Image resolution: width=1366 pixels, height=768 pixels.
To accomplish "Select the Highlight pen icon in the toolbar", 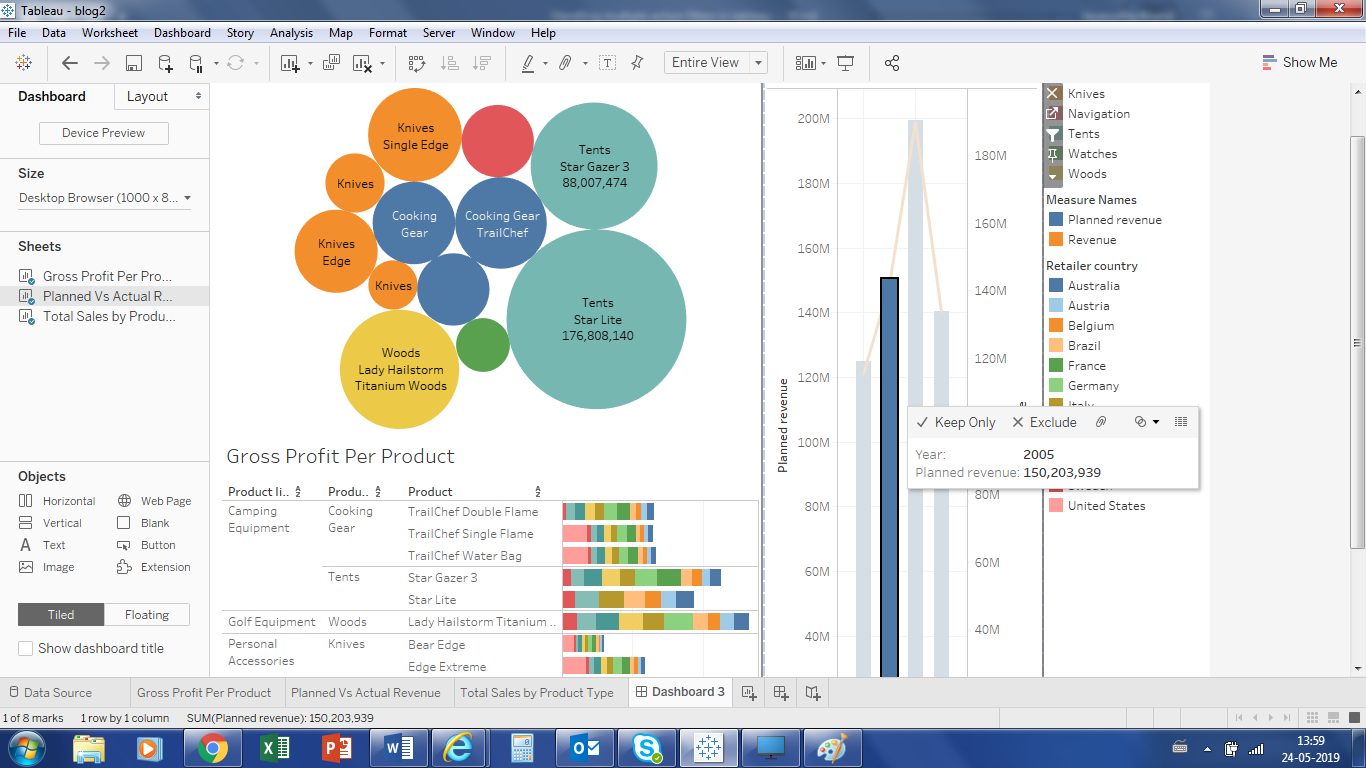I will (528, 62).
